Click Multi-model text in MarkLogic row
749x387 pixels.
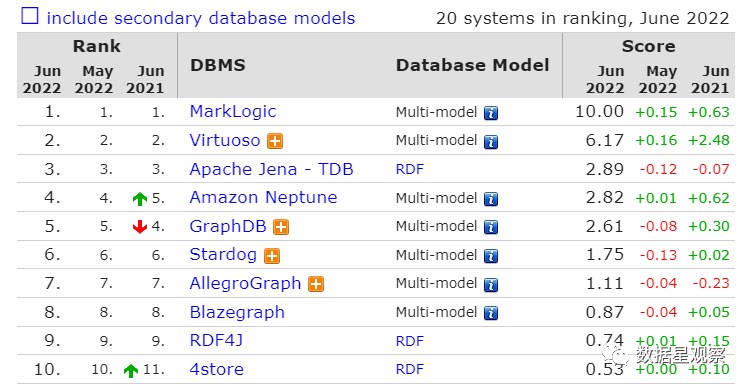pos(437,112)
